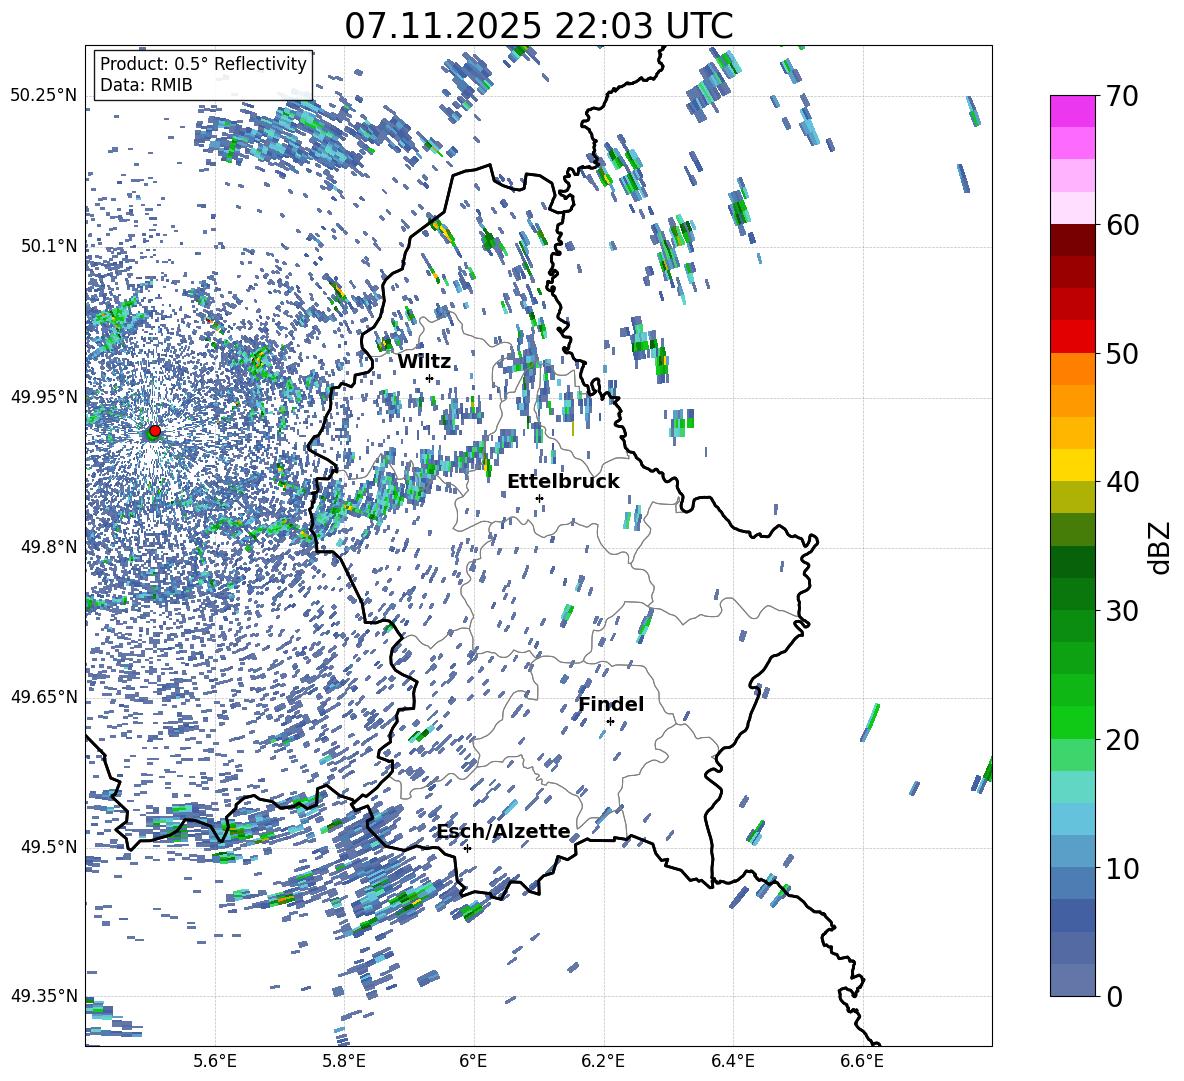The image size is (1184, 1081).
Task: Click the 6.6°E longitude label
Action: [x=862, y=1061]
